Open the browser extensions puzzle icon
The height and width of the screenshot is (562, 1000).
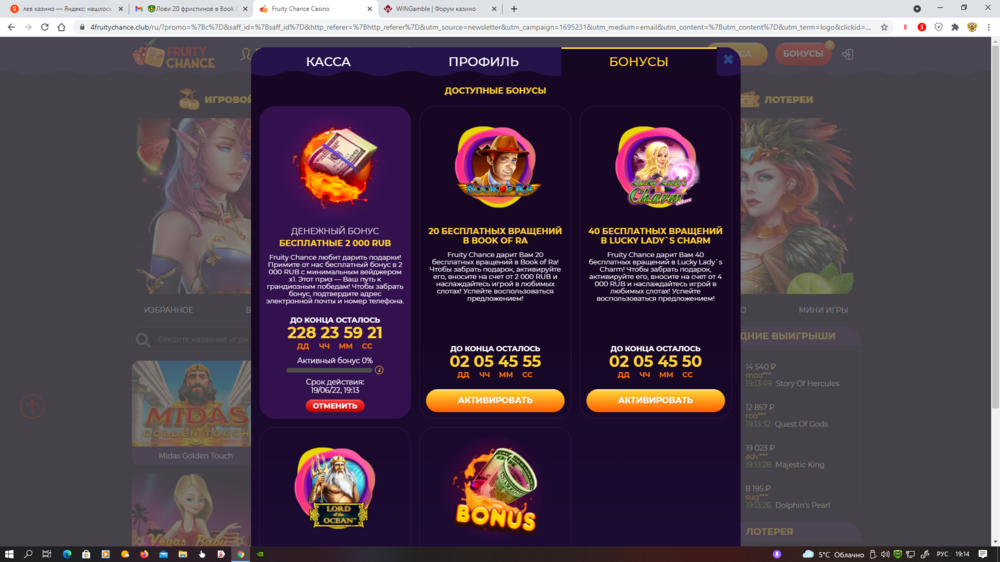[x=955, y=27]
